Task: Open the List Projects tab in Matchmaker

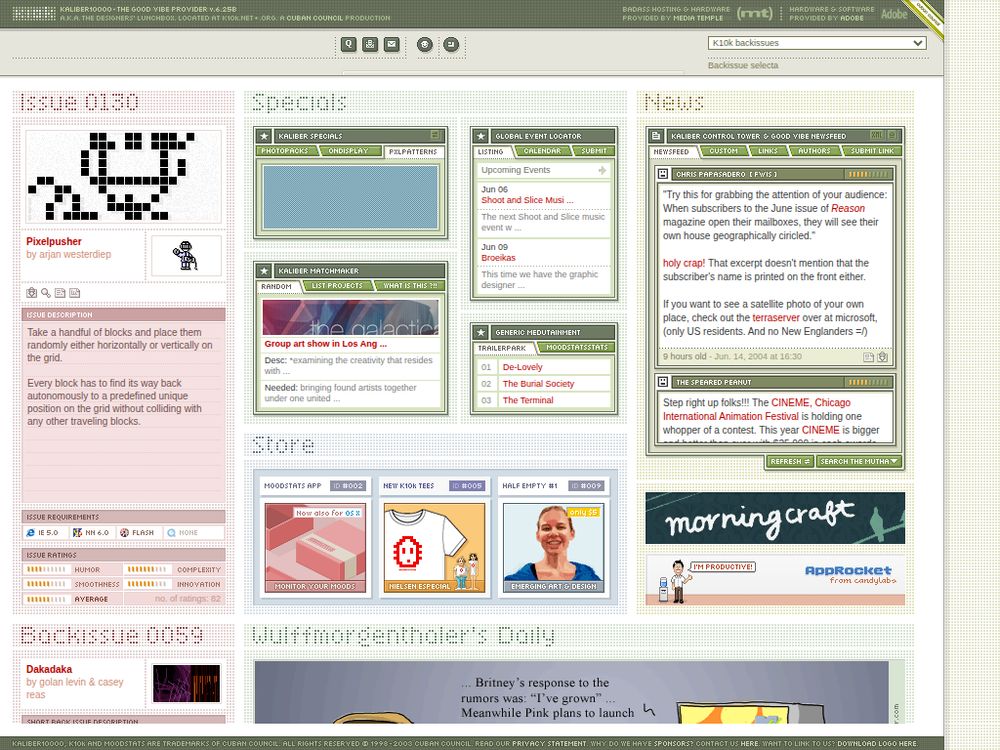Action: click(337, 286)
